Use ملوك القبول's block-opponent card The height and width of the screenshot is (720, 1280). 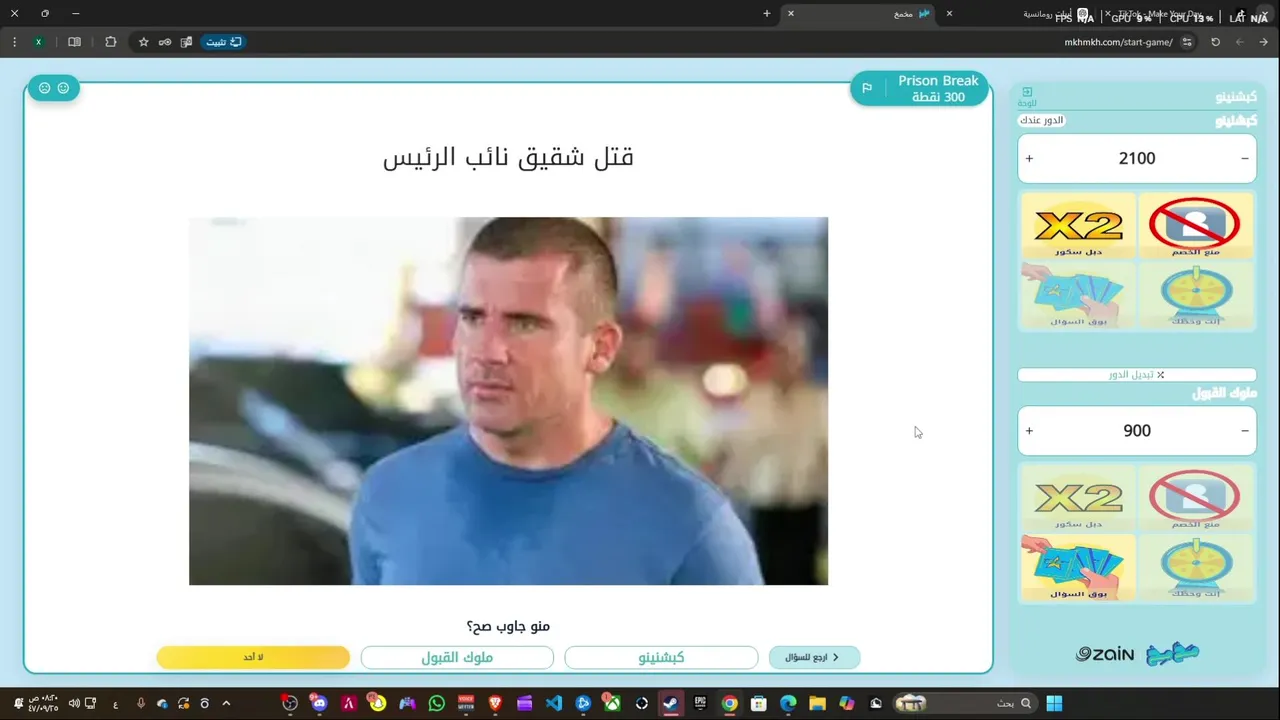1195,498
